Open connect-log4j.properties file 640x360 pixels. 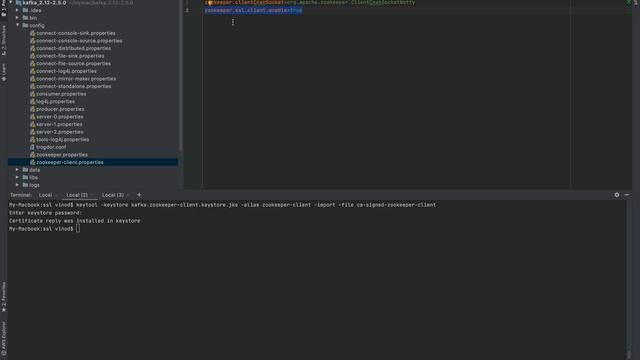(66, 71)
